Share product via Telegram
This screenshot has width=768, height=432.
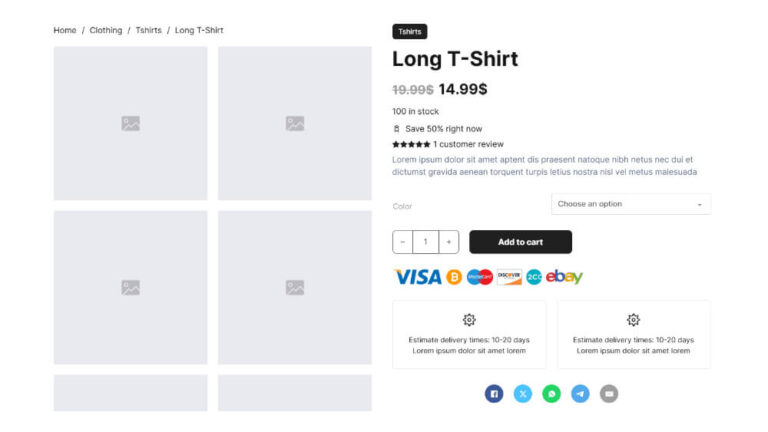click(x=580, y=394)
